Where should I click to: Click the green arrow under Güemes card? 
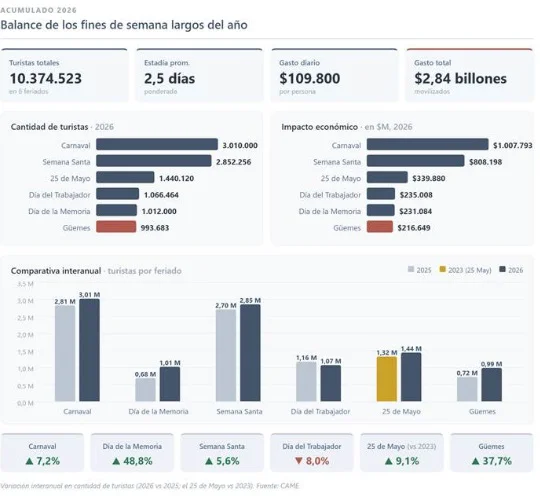pyautogui.click(x=476, y=461)
